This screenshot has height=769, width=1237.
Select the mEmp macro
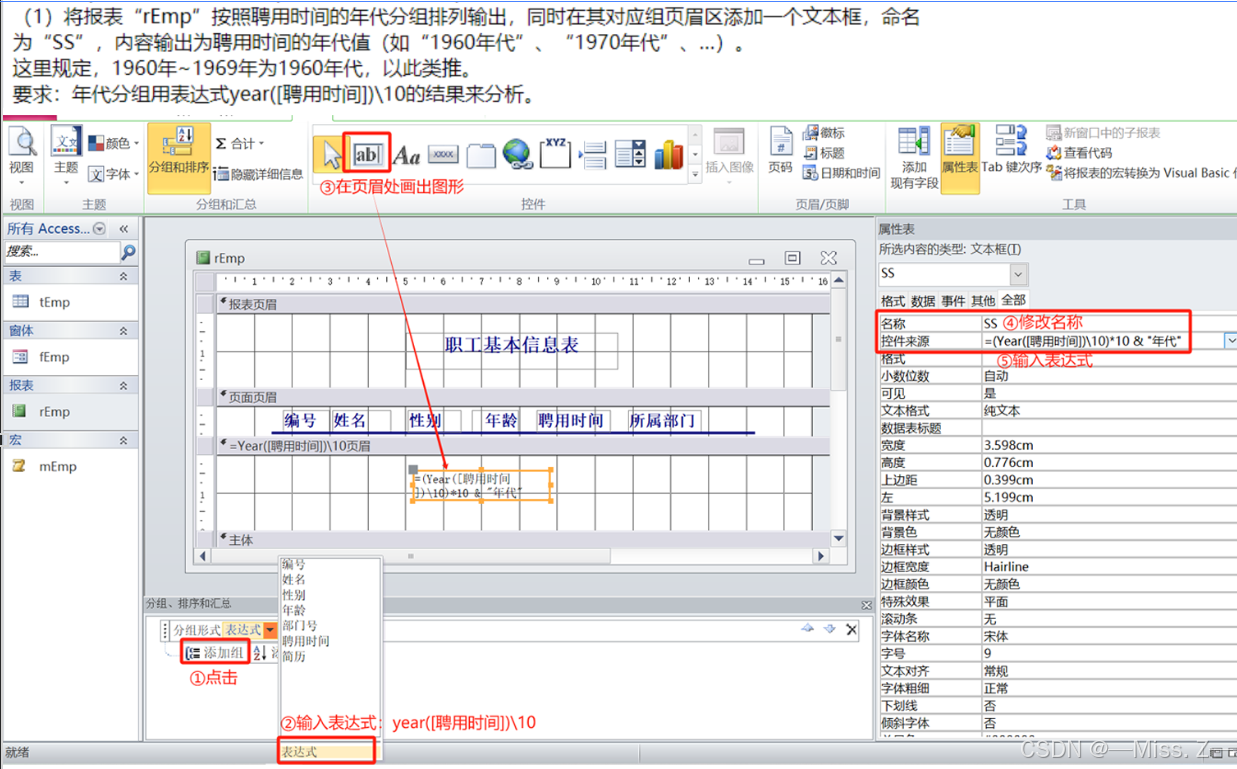(70, 466)
